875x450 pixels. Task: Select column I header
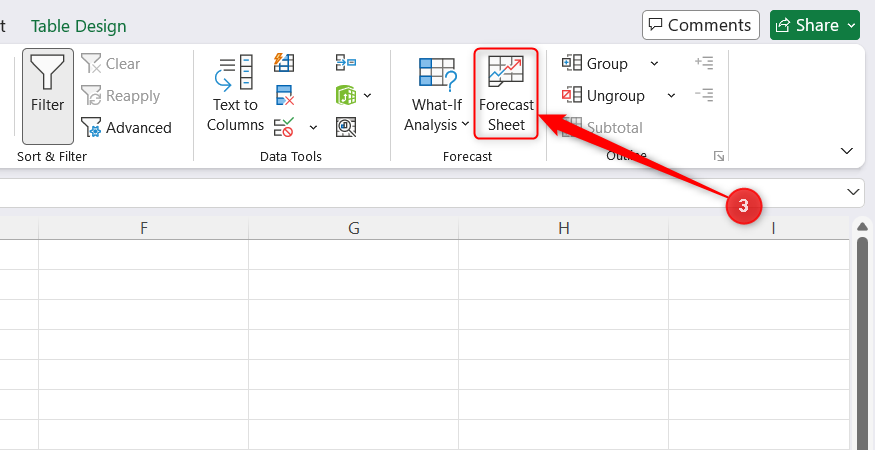(759, 228)
